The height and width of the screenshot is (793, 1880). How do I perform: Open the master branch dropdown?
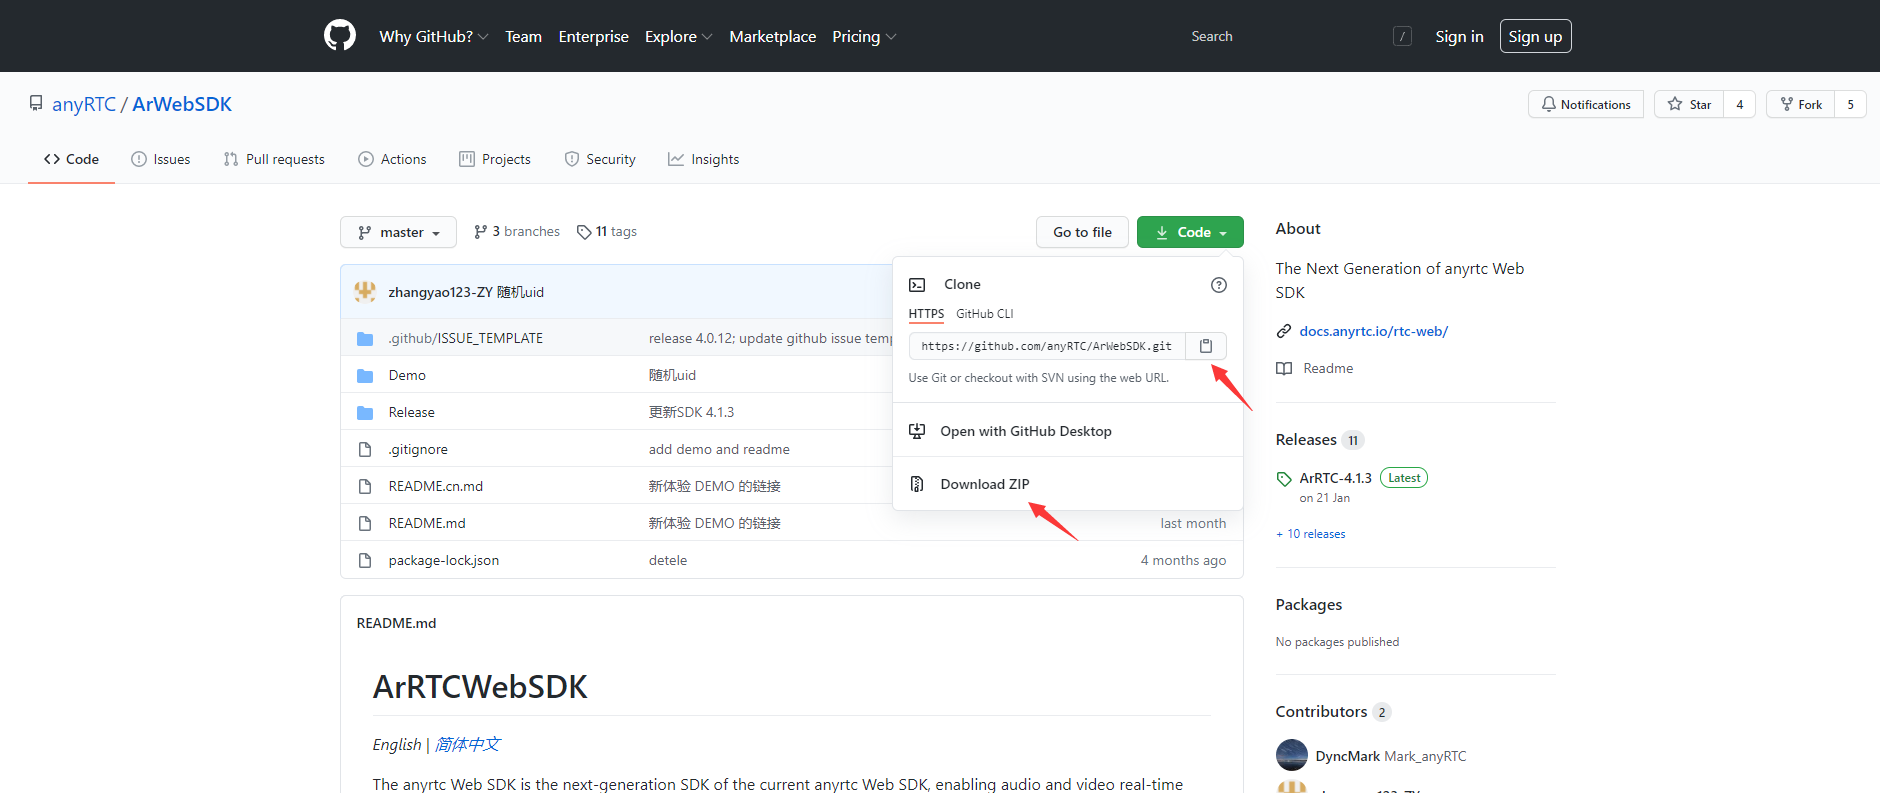(x=398, y=232)
